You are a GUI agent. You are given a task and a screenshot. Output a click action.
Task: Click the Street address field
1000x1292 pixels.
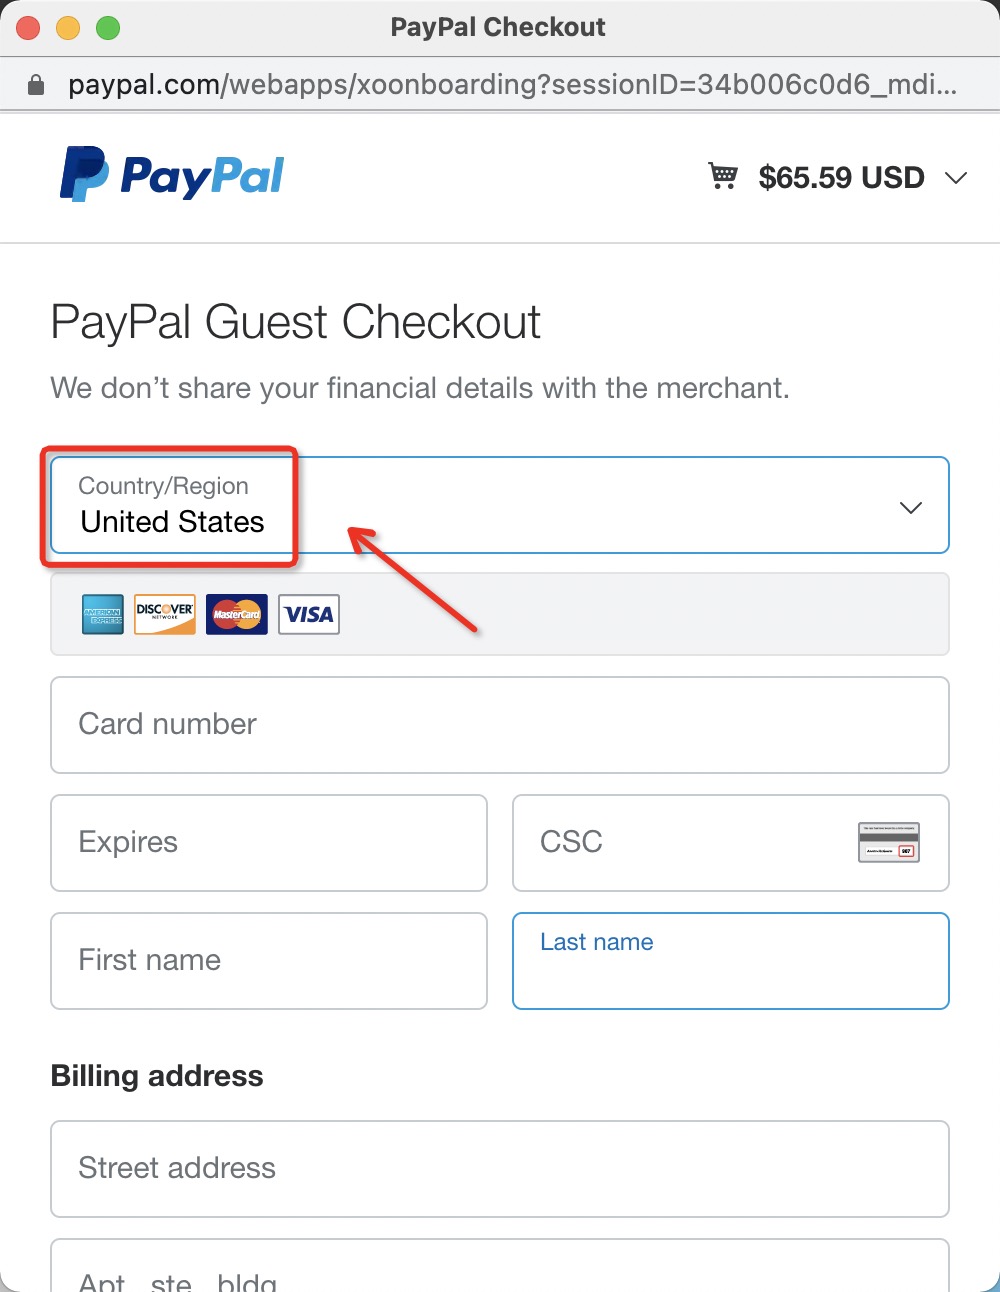(500, 1169)
